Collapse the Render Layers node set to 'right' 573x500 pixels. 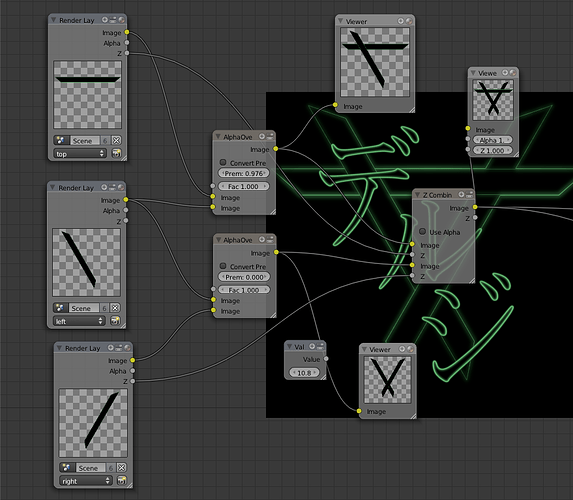coord(59,348)
